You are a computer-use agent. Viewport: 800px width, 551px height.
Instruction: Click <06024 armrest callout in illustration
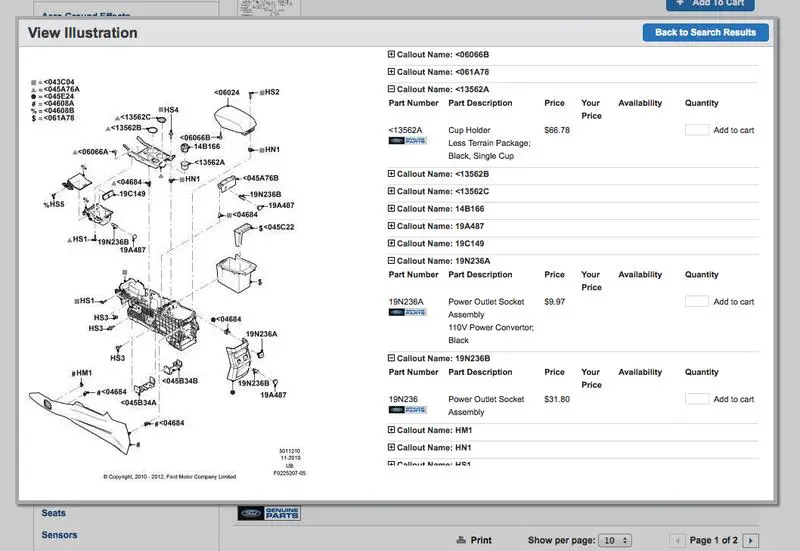(x=227, y=92)
